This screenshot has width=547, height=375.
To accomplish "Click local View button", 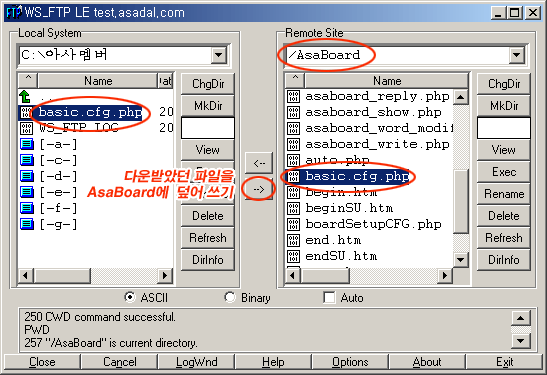I will (x=208, y=150).
